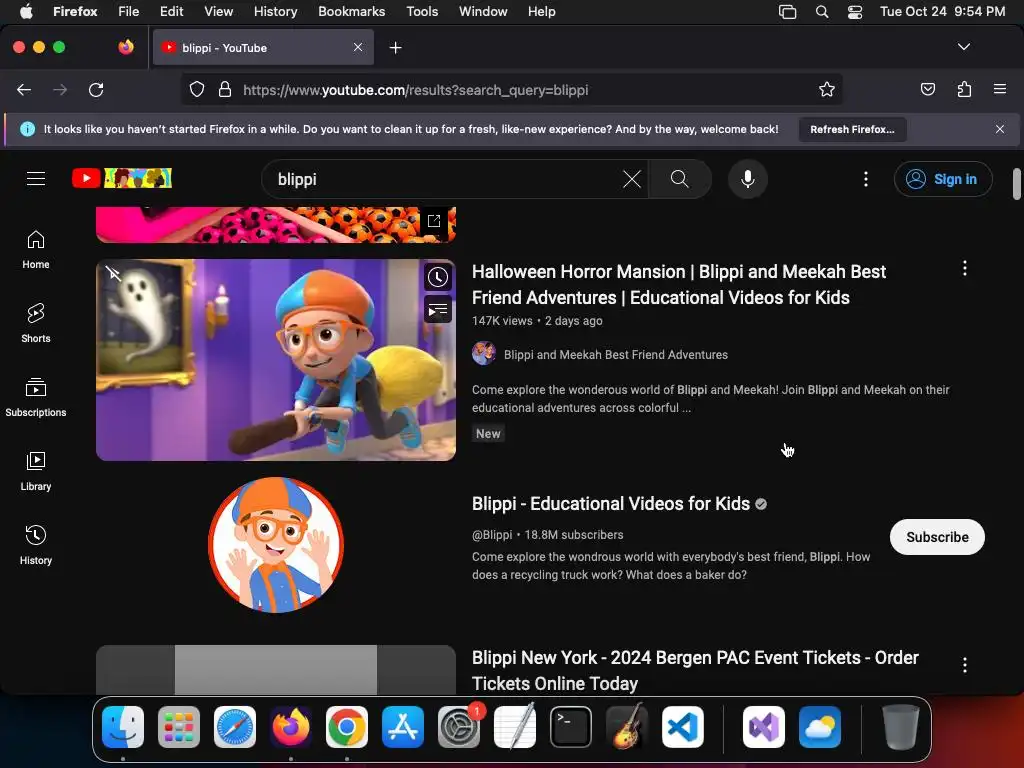The height and width of the screenshot is (768, 1024).
Task: Reload the page in Firefox
Action: (x=96, y=89)
